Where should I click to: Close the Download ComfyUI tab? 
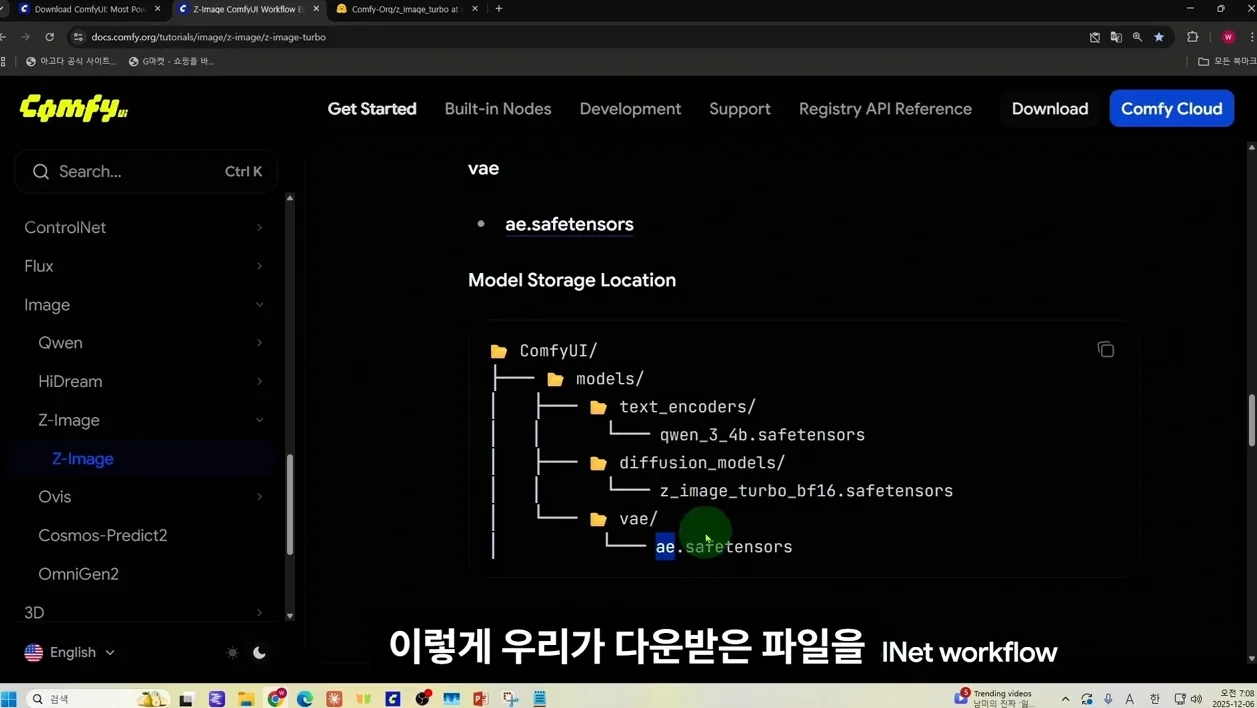tap(157, 9)
